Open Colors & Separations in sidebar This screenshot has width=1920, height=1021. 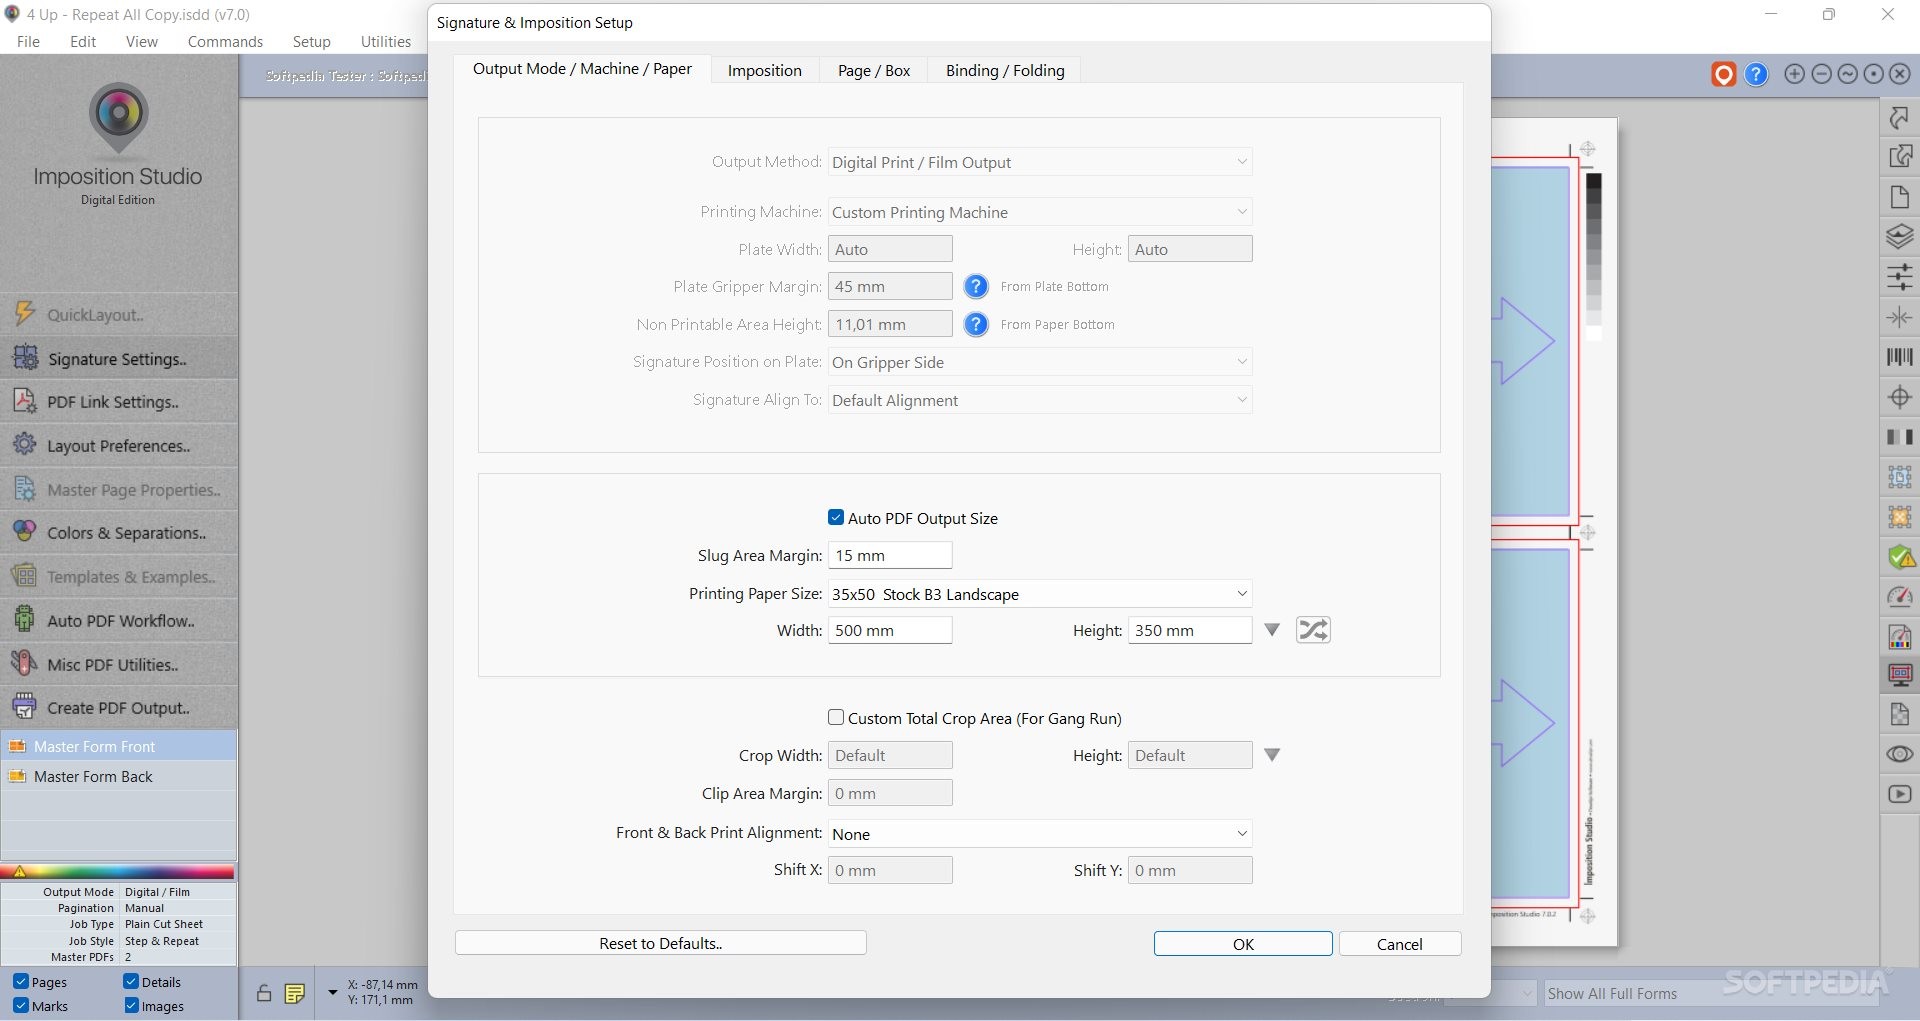[x=119, y=533]
